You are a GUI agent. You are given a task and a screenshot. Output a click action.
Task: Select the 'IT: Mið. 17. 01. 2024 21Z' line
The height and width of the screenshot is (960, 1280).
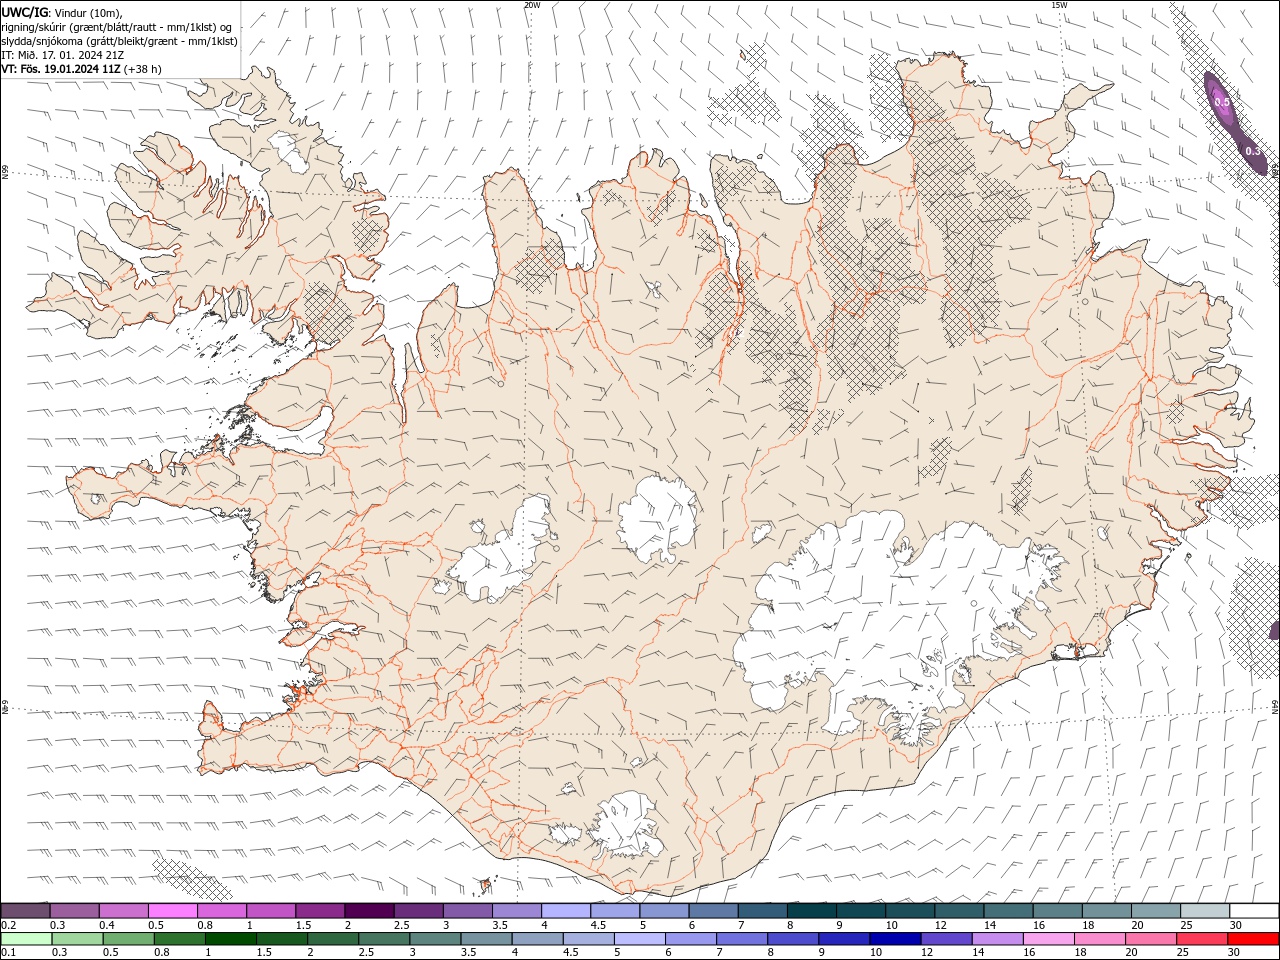pos(63,55)
